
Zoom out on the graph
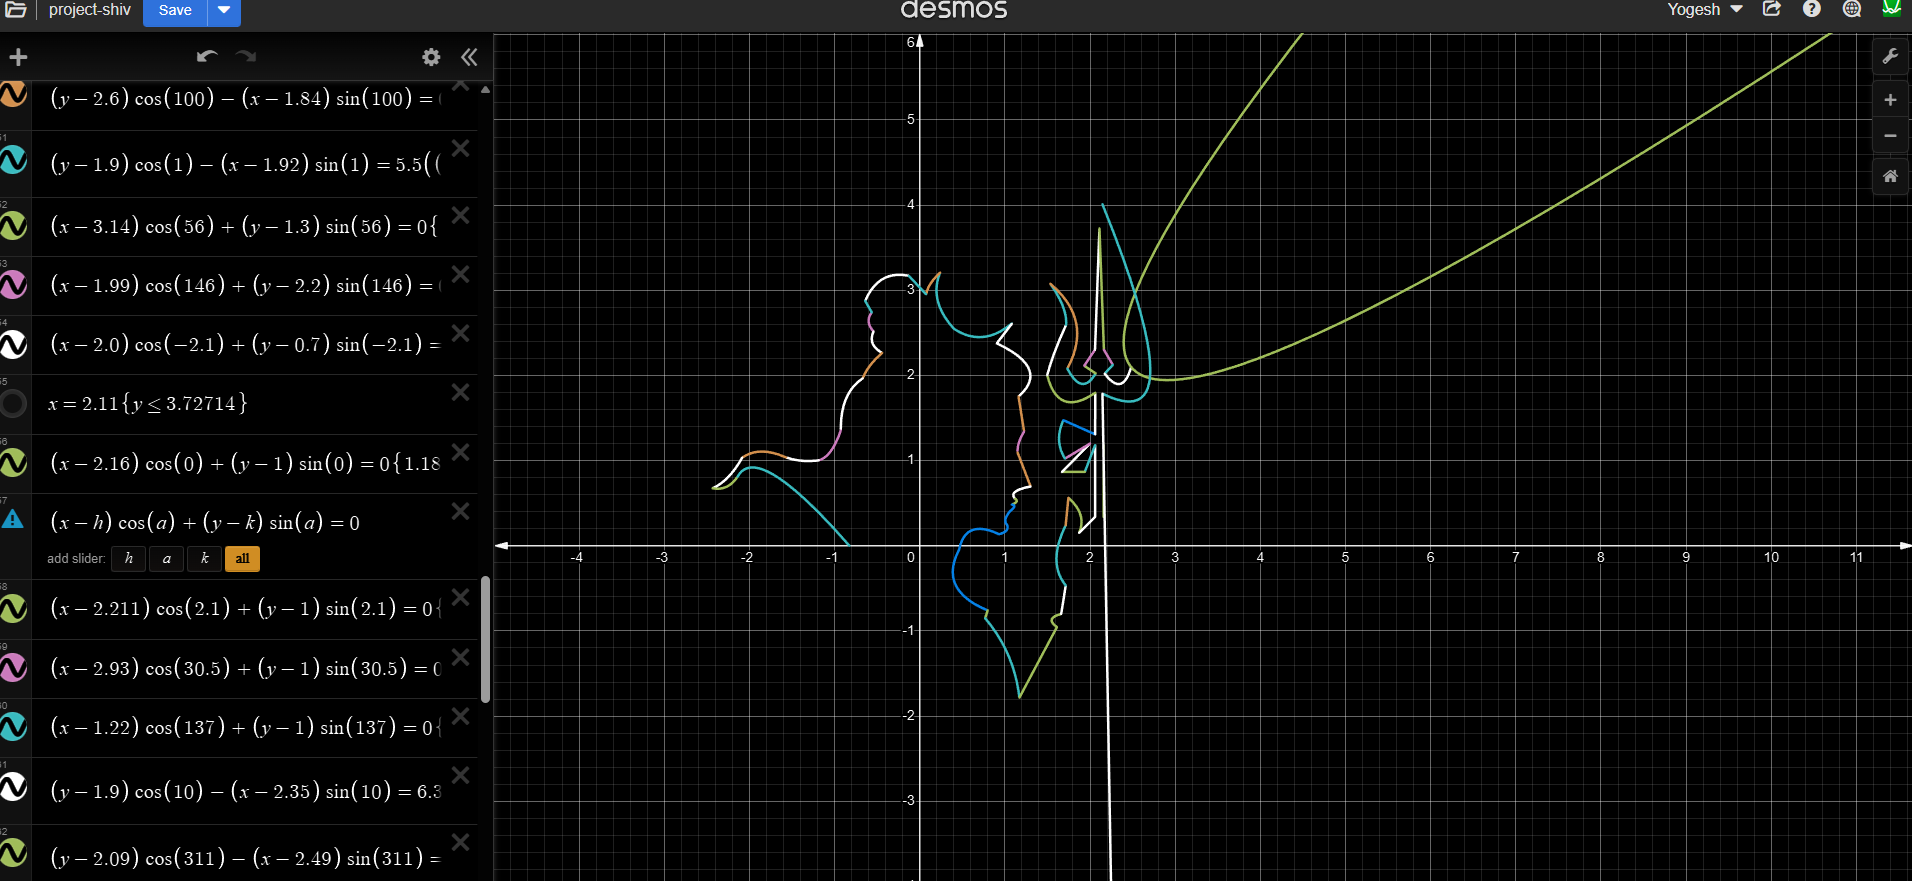click(1890, 136)
